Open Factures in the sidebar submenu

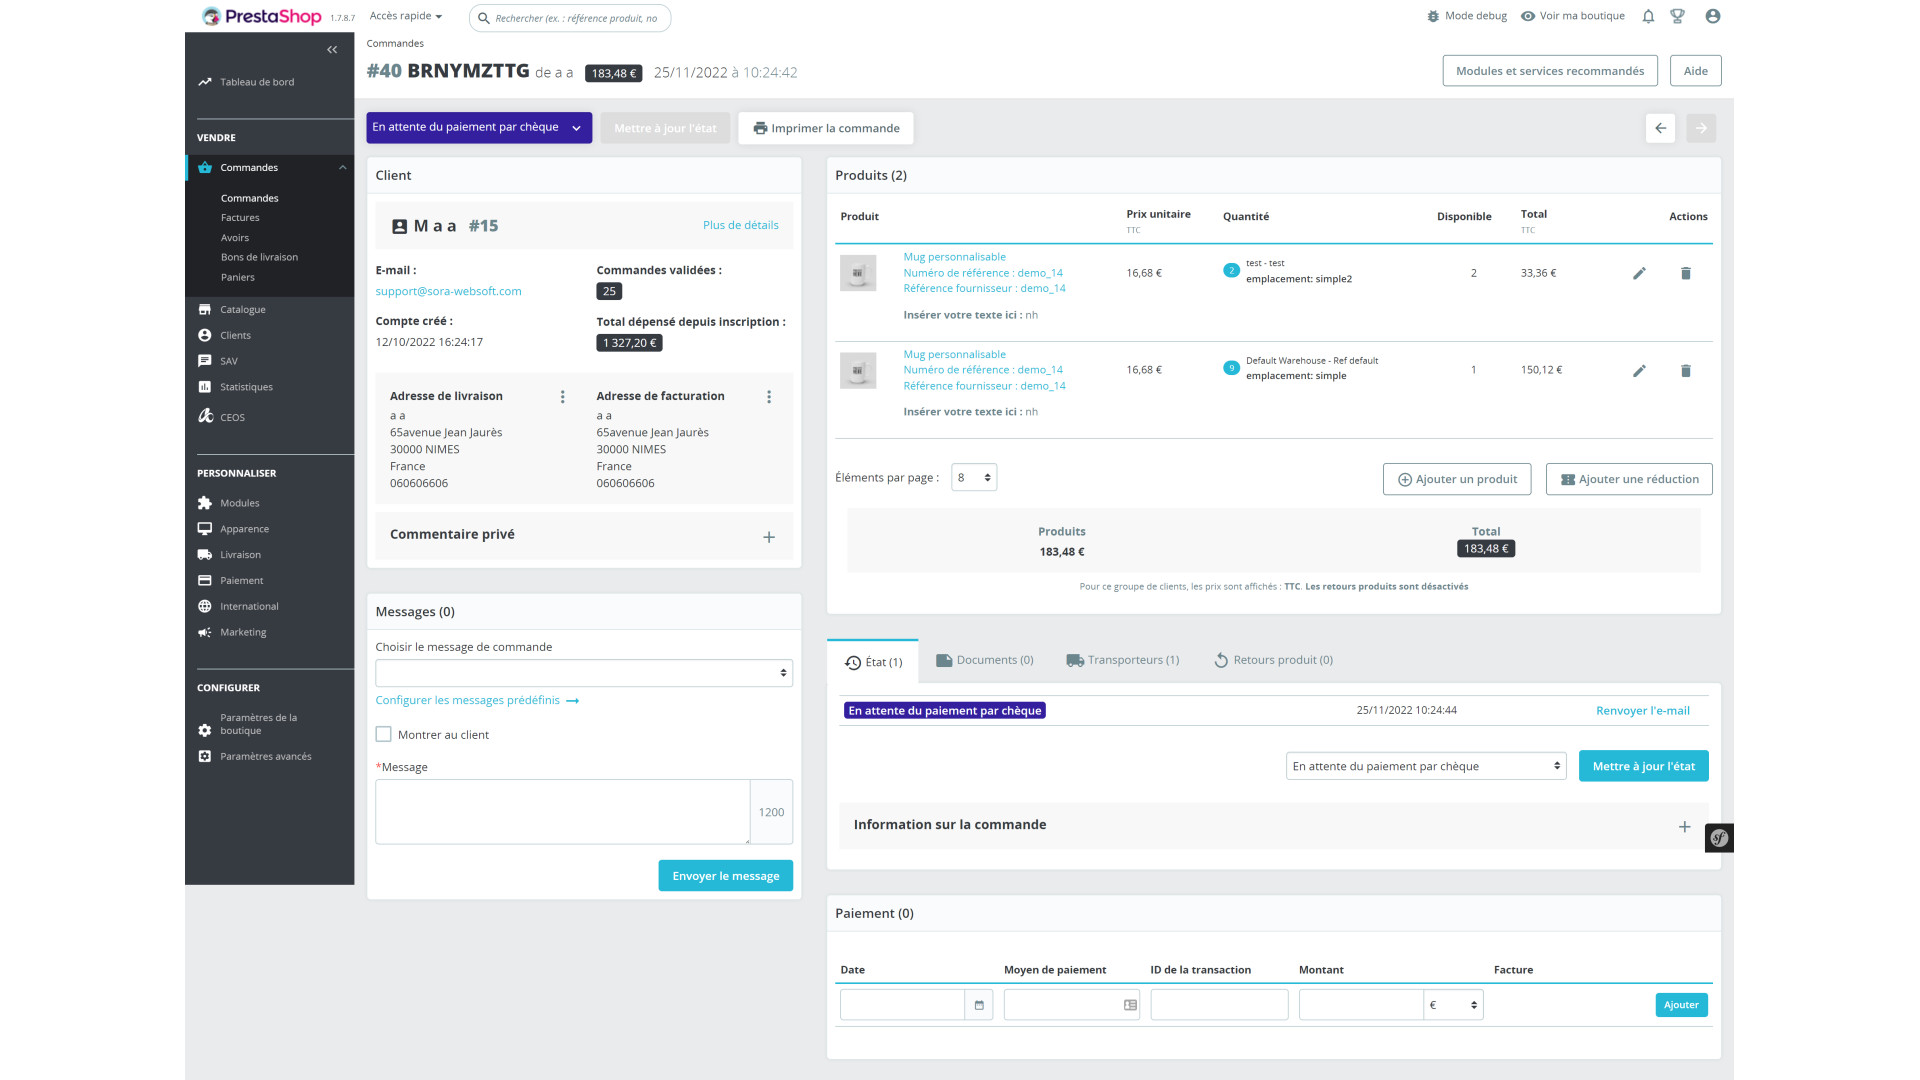(x=240, y=218)
